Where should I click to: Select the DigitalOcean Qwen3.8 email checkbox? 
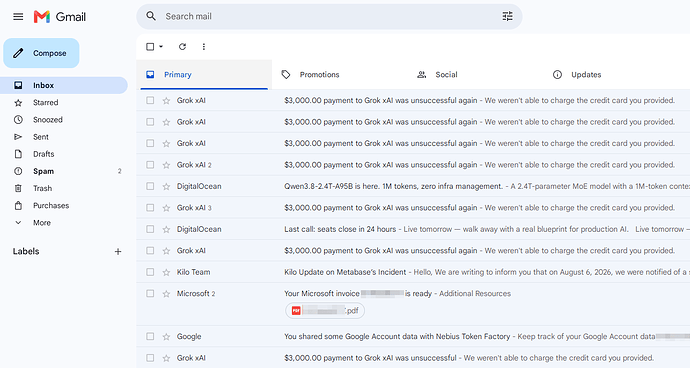[x=150, y=186]
